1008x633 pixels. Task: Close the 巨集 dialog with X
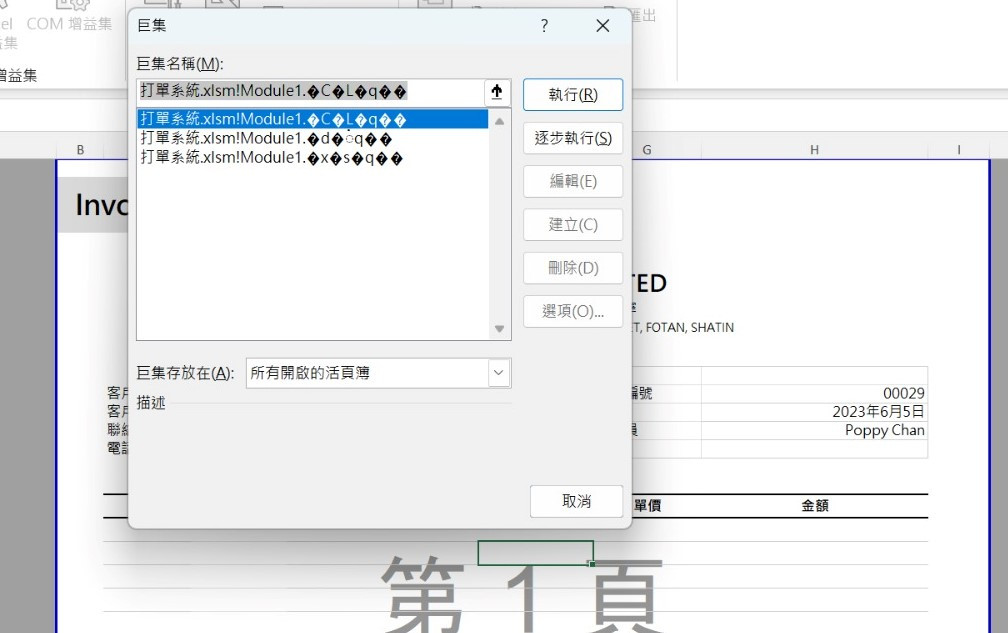tap(602, 26)
